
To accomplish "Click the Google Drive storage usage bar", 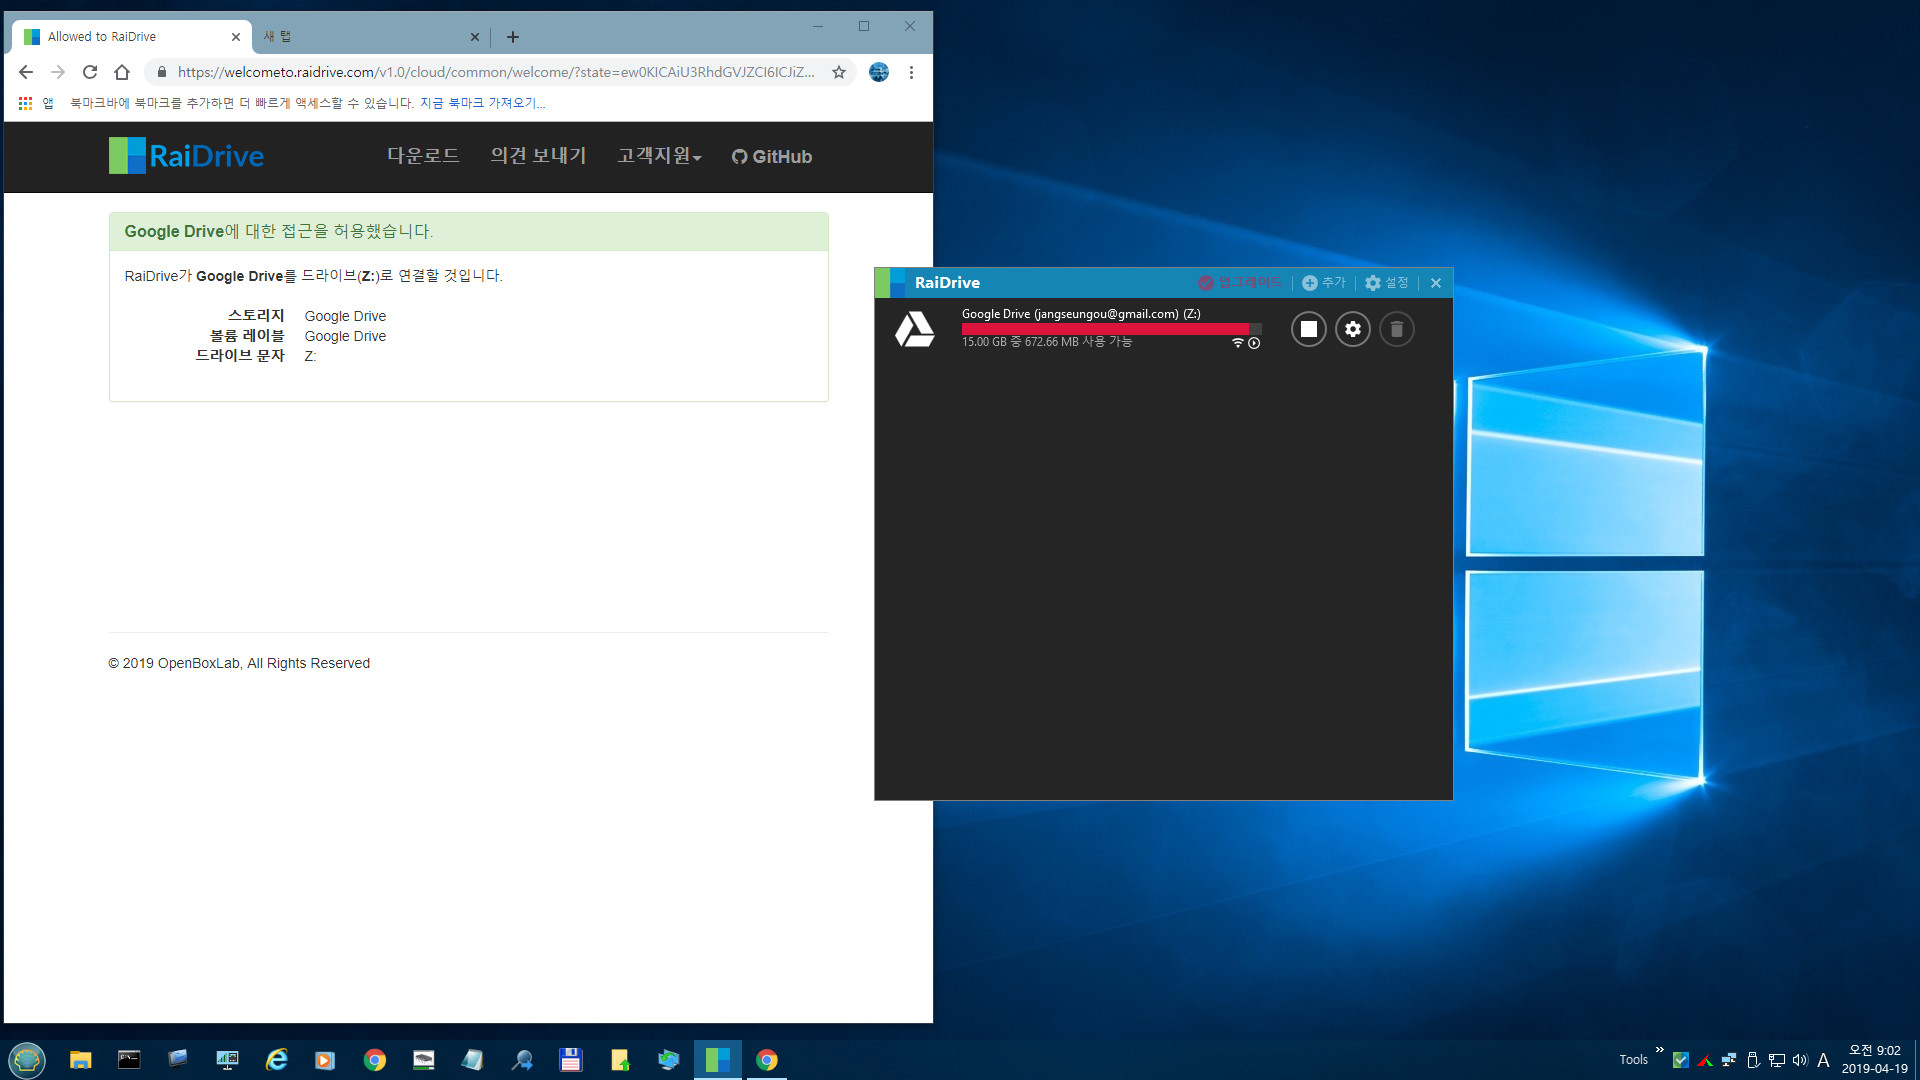I will (1111, 328).
